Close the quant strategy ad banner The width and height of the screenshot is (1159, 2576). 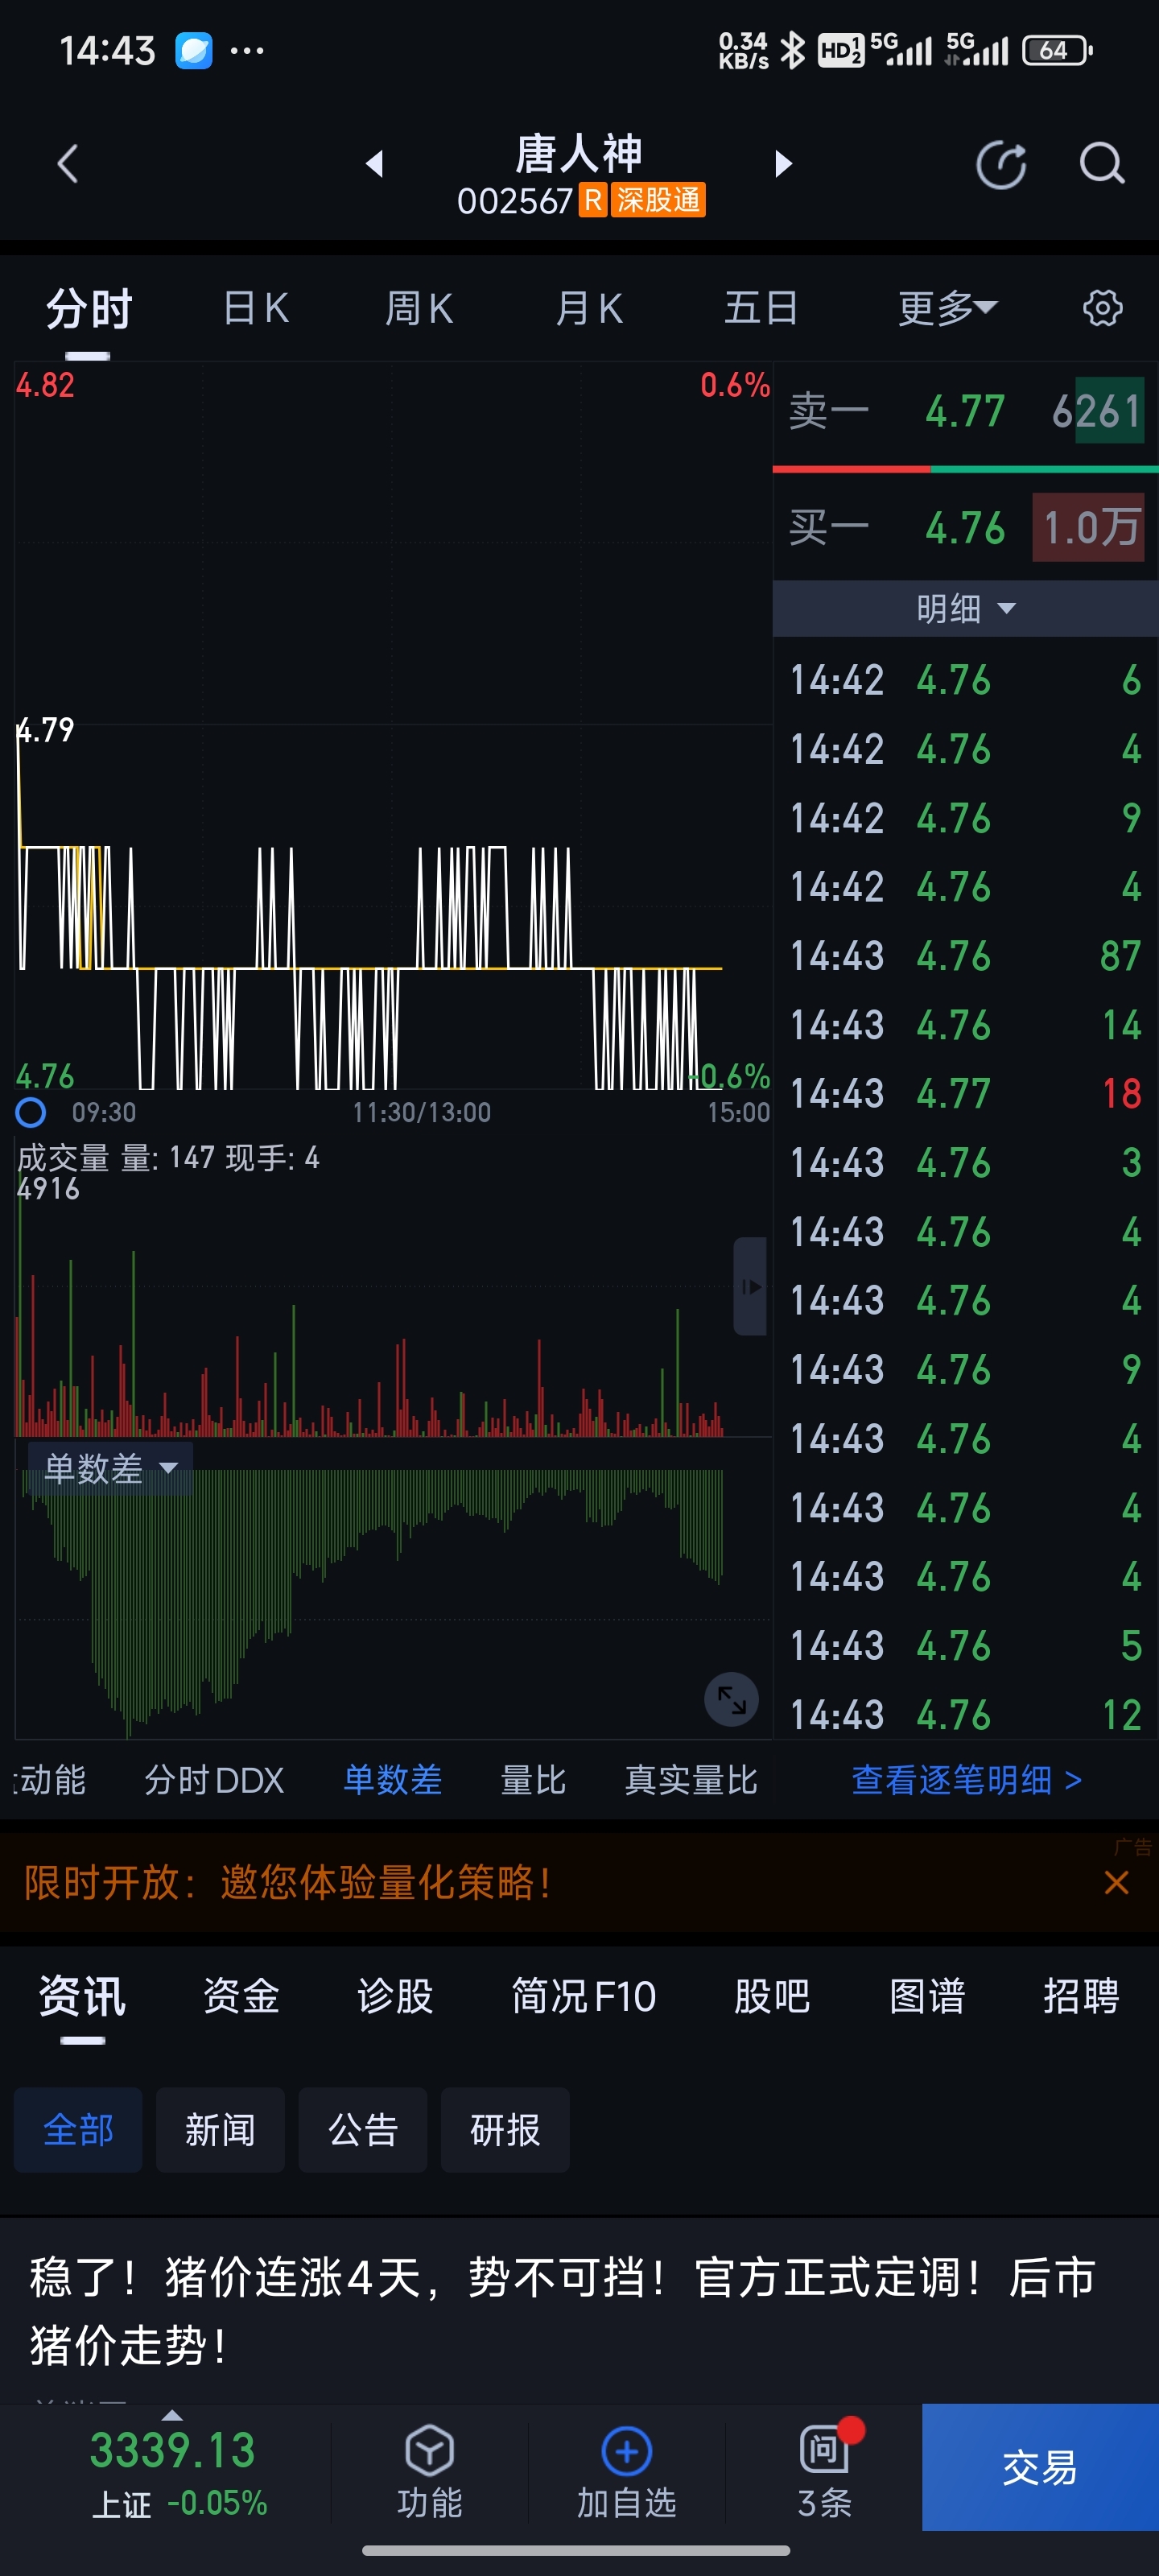[1116, 1882]
